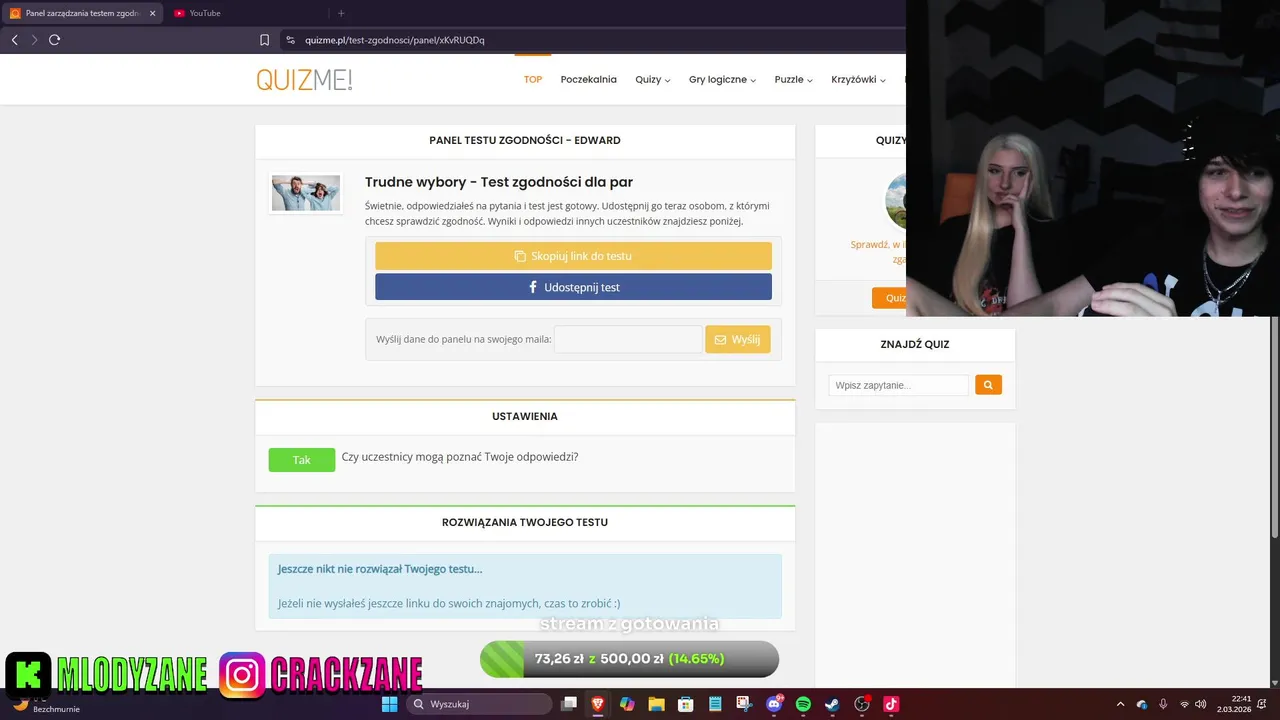The height and width of the screenshot is (720, 1280).
Task: Close the Panel zarządzania testem tab
Action: (152, 13)
